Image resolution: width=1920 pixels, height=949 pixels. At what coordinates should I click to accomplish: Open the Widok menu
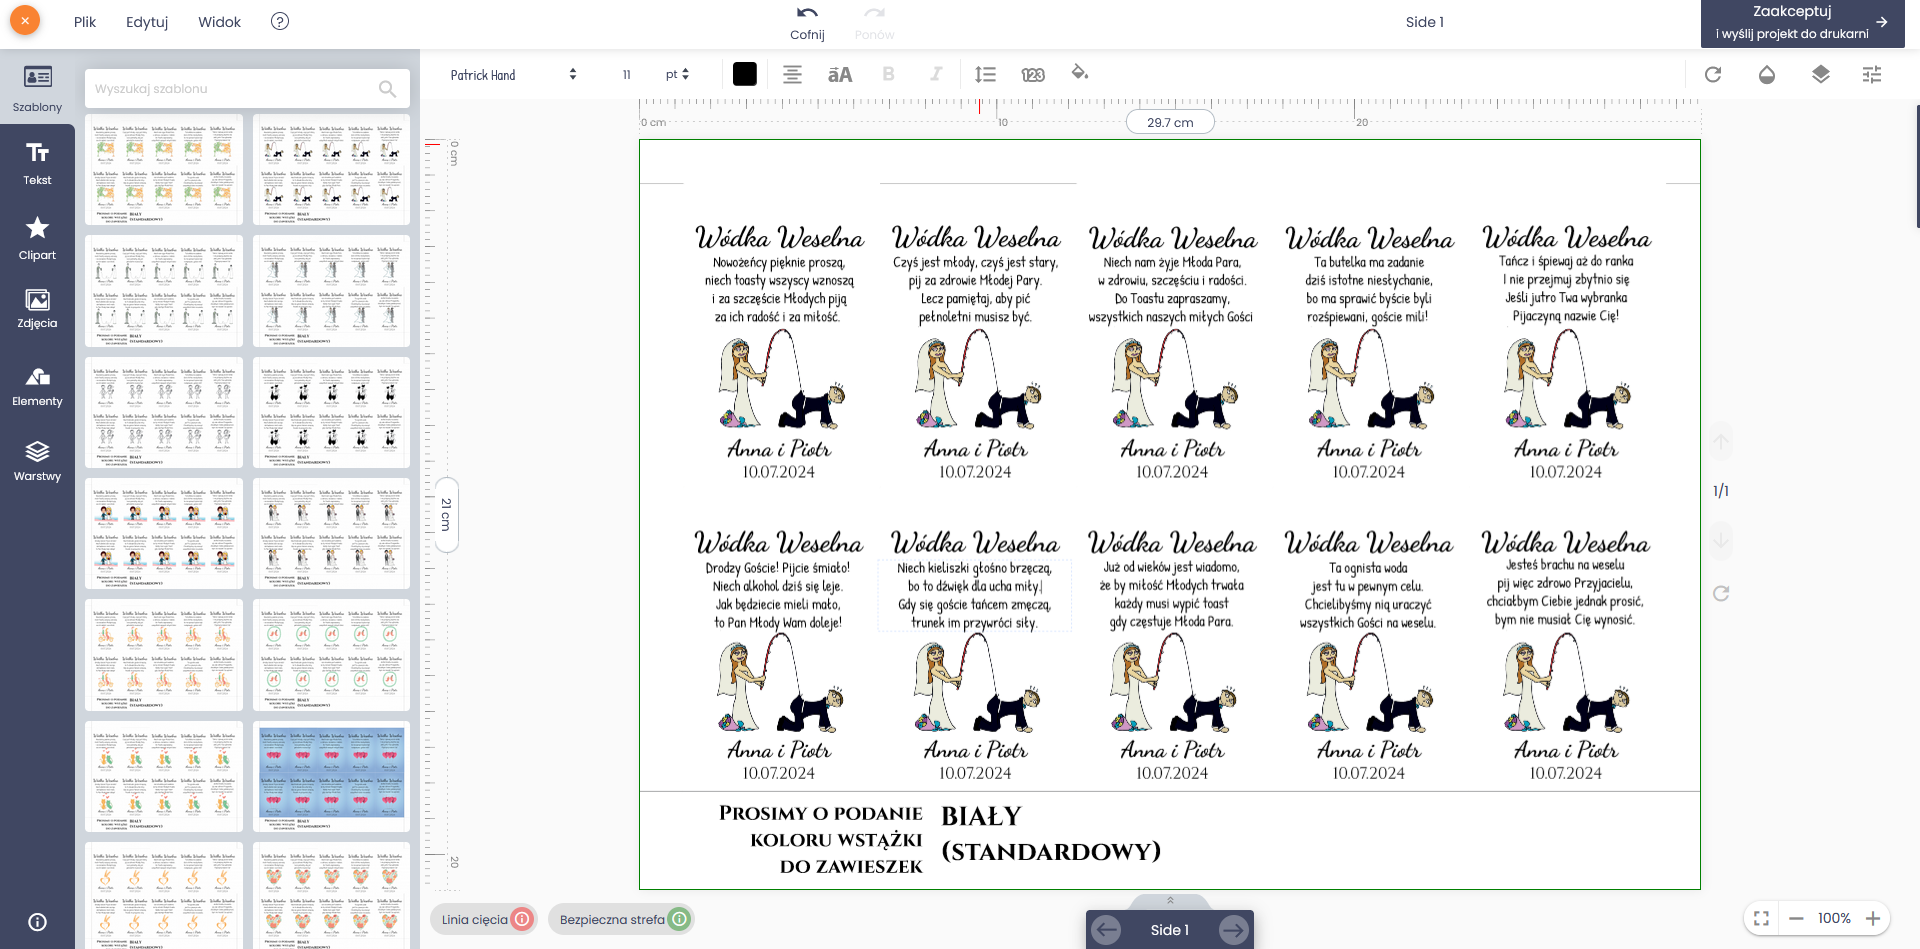point(220,22)
